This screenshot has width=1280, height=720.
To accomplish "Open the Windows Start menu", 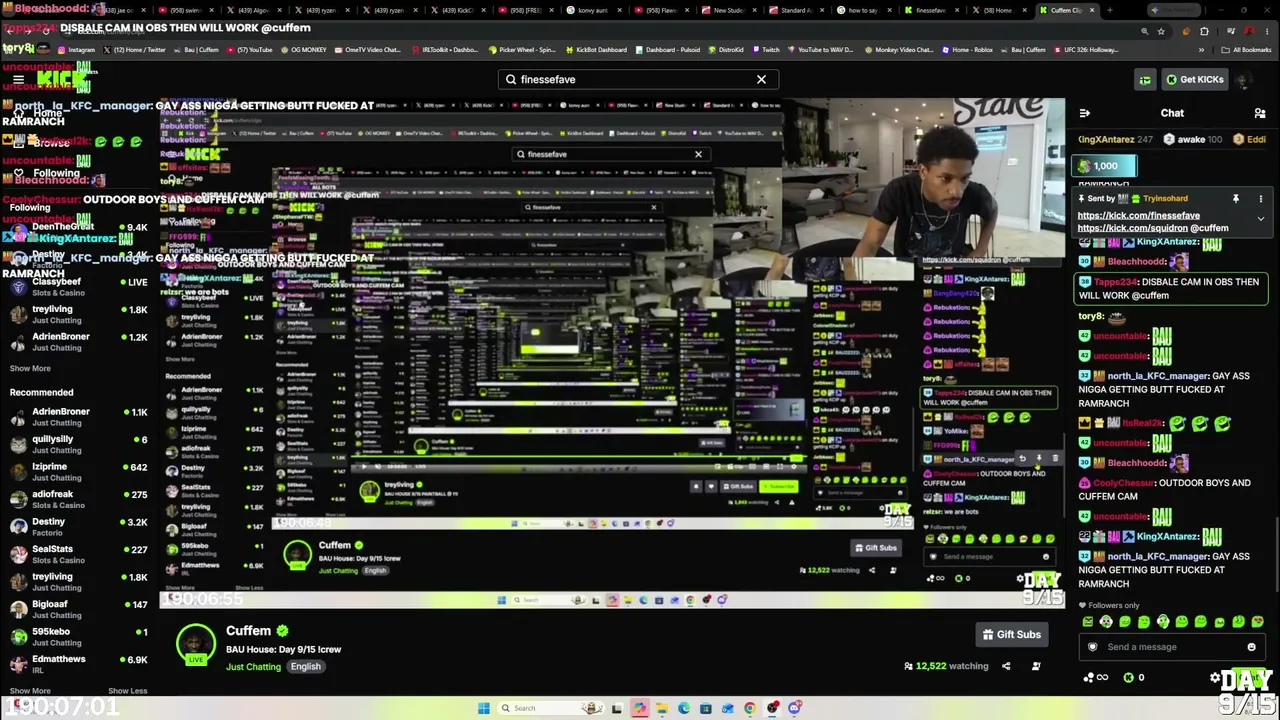I will point(484,708).
